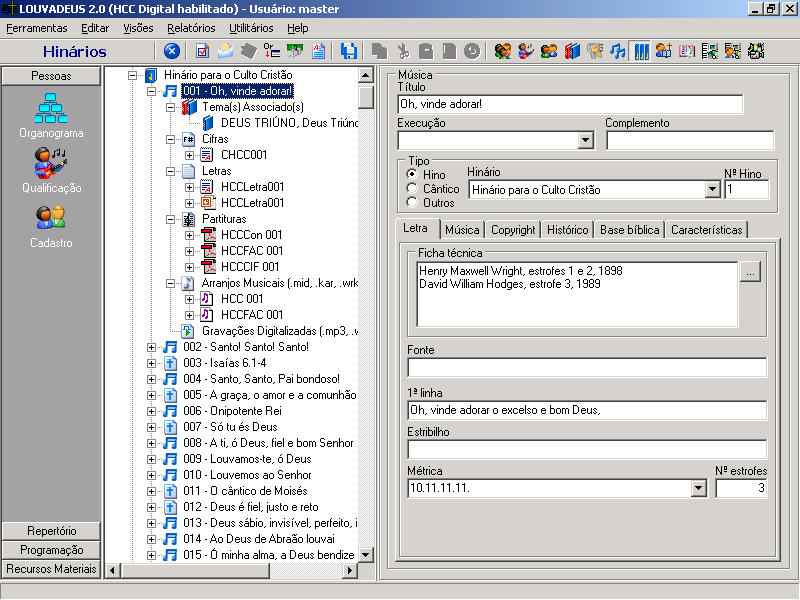Click the HCCCIF 001 PDF icon
800x600 pixels.
pos(209,266)
